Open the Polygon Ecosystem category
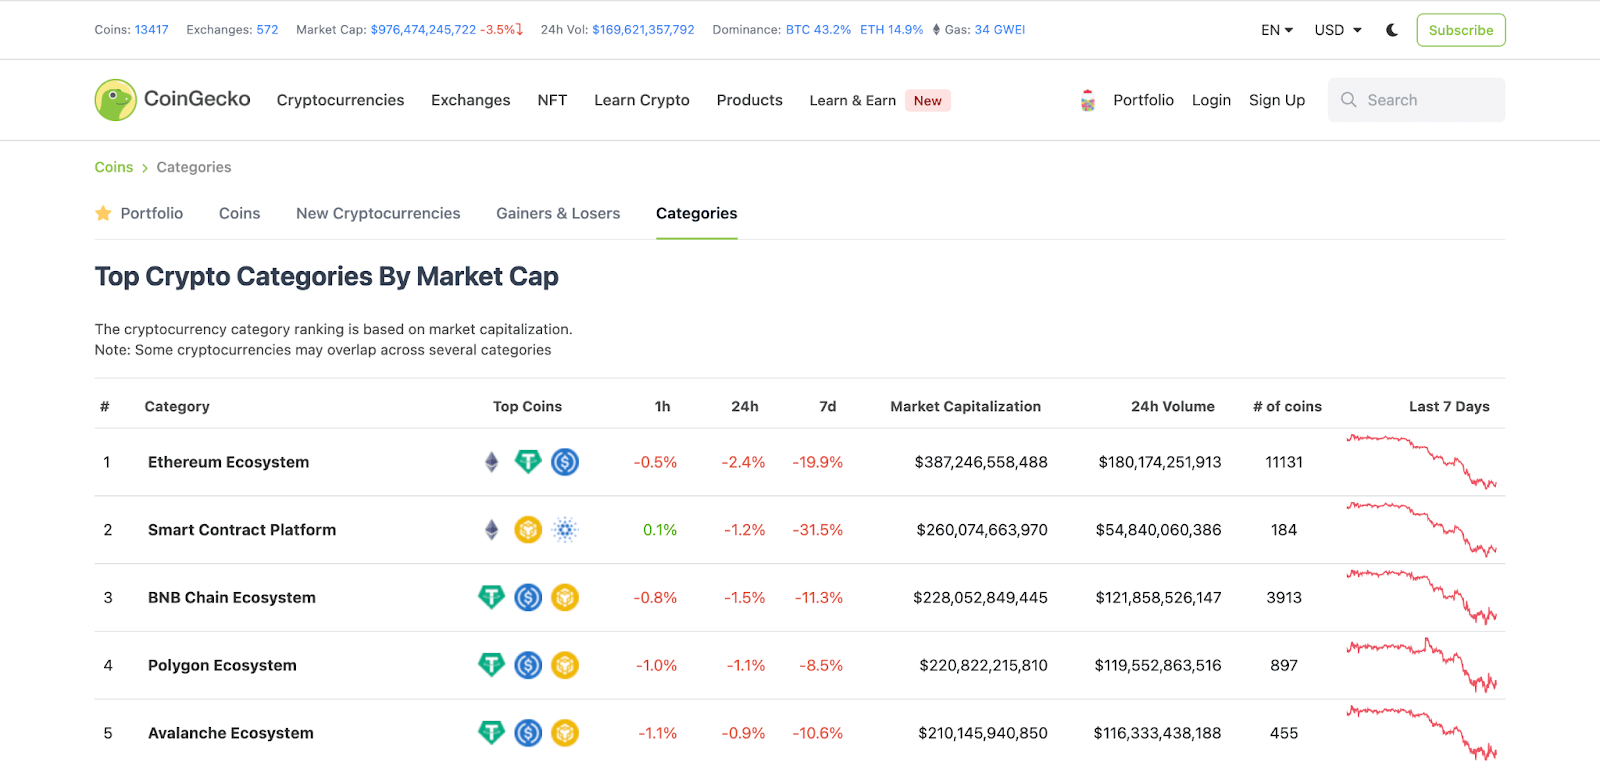Image resolution: width=1600 pixels, height=766 pixels. pos(222,665)
